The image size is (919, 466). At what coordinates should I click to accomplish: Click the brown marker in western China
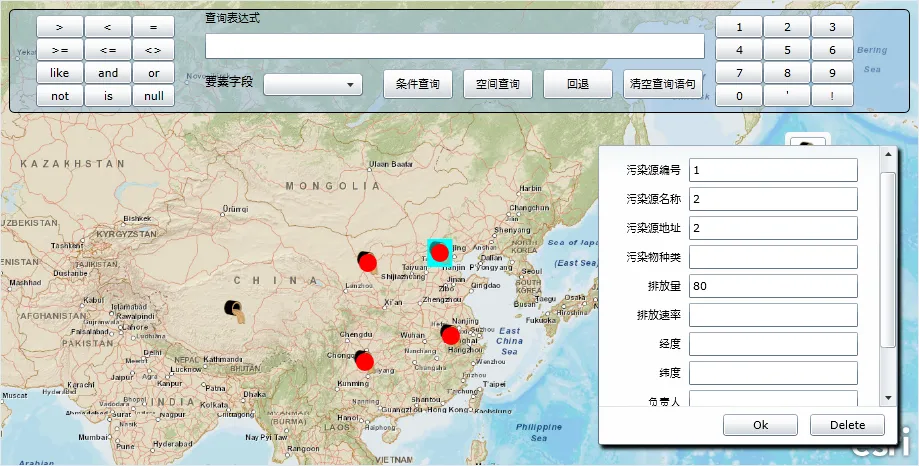coord(236,311)
